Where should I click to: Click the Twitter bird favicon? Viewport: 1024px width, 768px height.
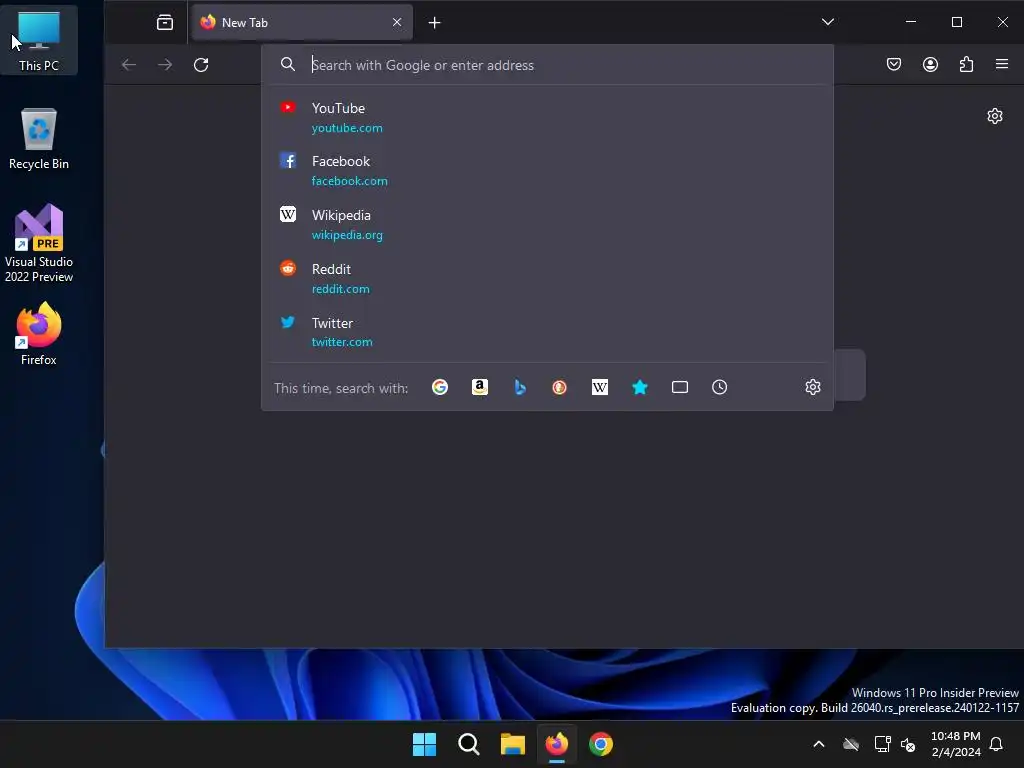click(288, 322)
